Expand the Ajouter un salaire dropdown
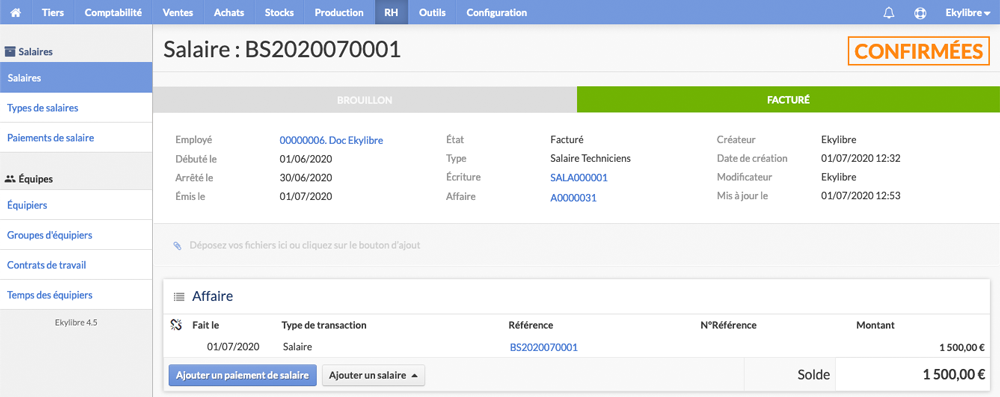Viewport: 1000px width, 397px height. point(373,375)
